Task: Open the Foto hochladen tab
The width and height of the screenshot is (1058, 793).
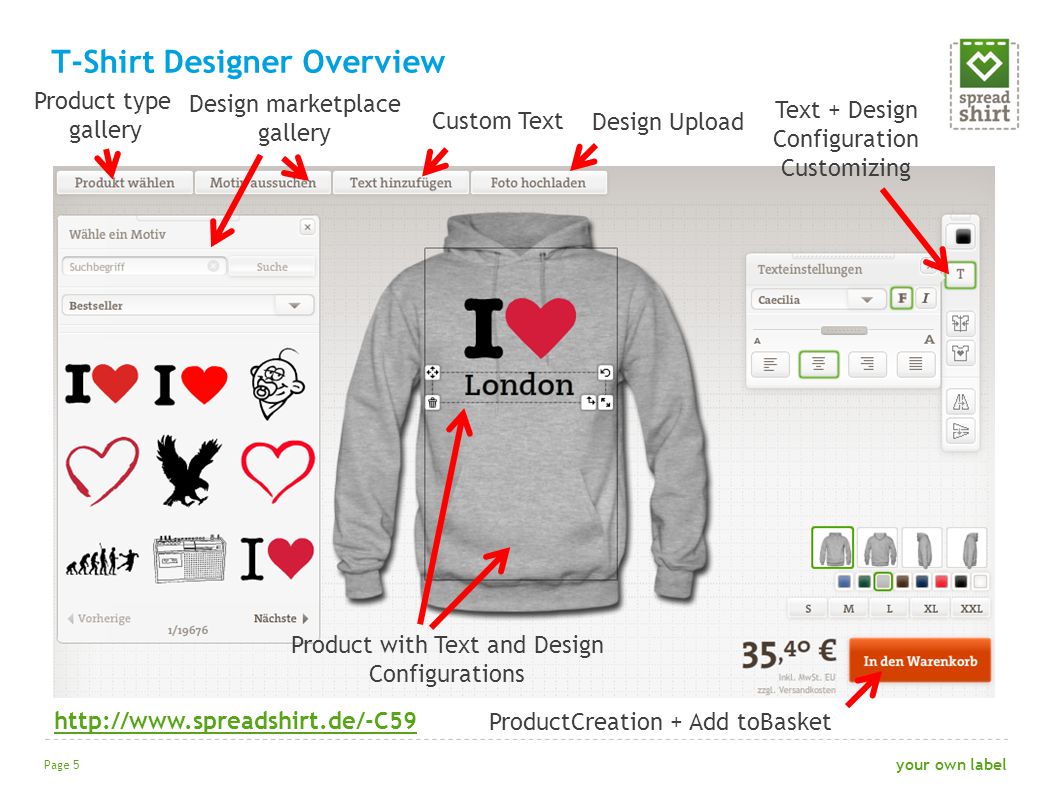Action: 538,182
